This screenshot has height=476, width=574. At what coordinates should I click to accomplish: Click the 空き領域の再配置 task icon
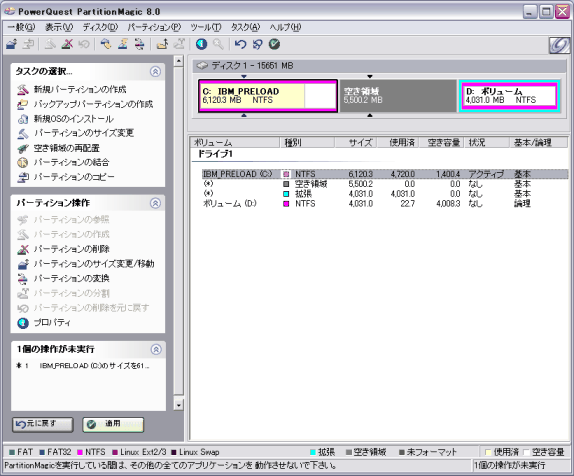click(x=23, y=148)
